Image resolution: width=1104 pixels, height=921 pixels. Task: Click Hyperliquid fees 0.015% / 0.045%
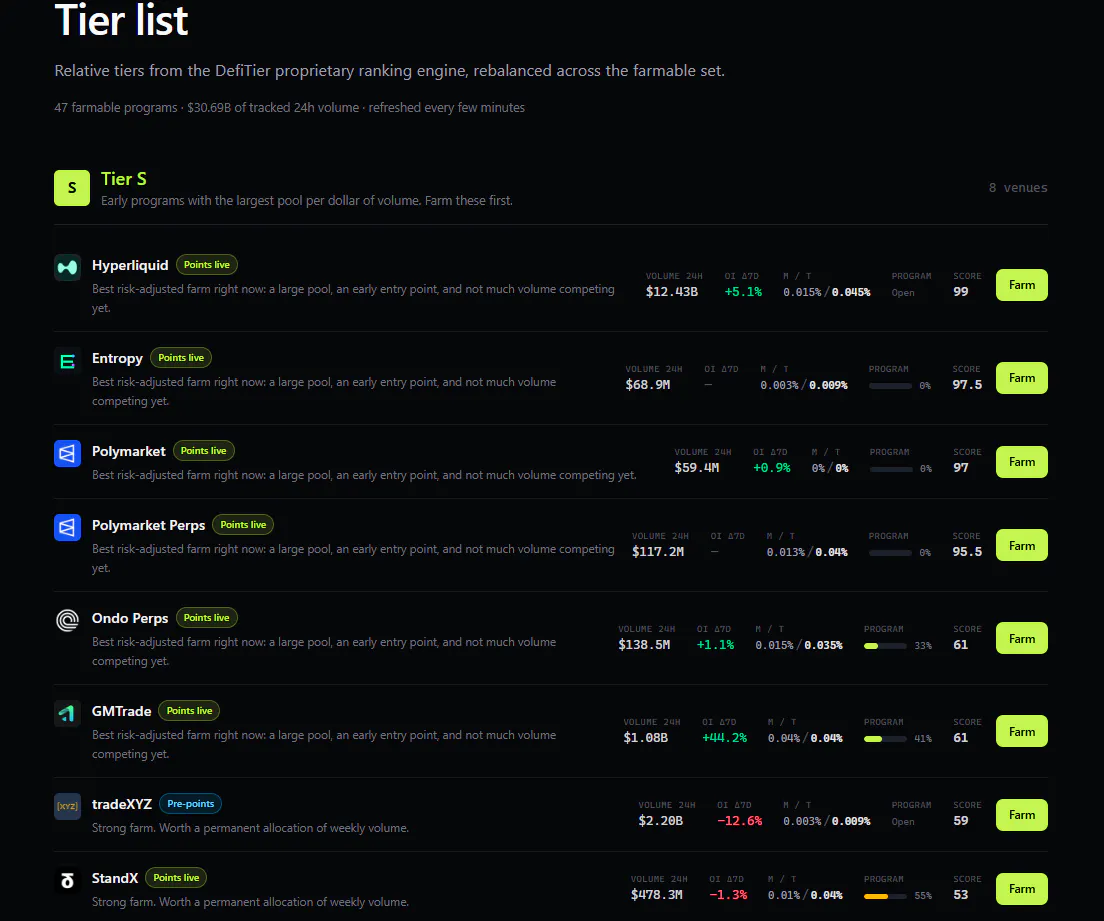pos(827,292)
